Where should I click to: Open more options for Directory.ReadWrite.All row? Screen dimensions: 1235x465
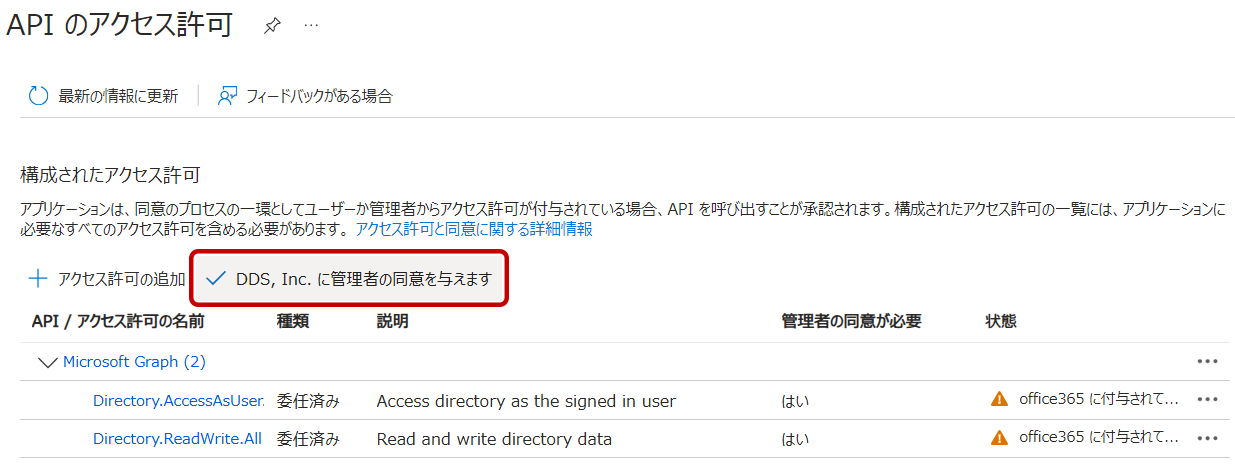click(x=1207, y=438)
